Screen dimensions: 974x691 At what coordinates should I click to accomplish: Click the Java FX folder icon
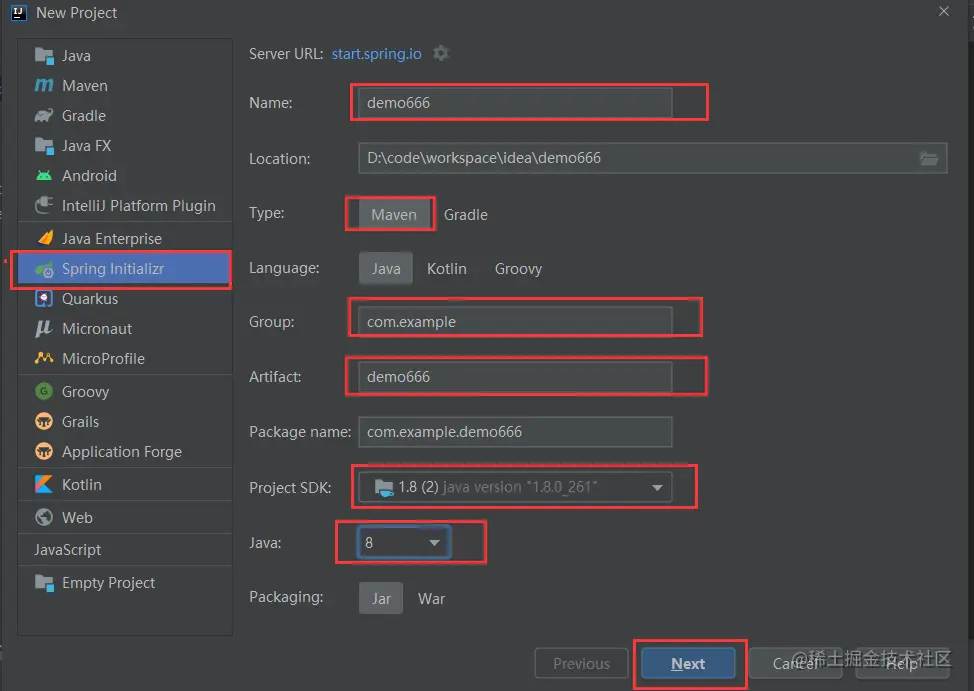(44, 146)
